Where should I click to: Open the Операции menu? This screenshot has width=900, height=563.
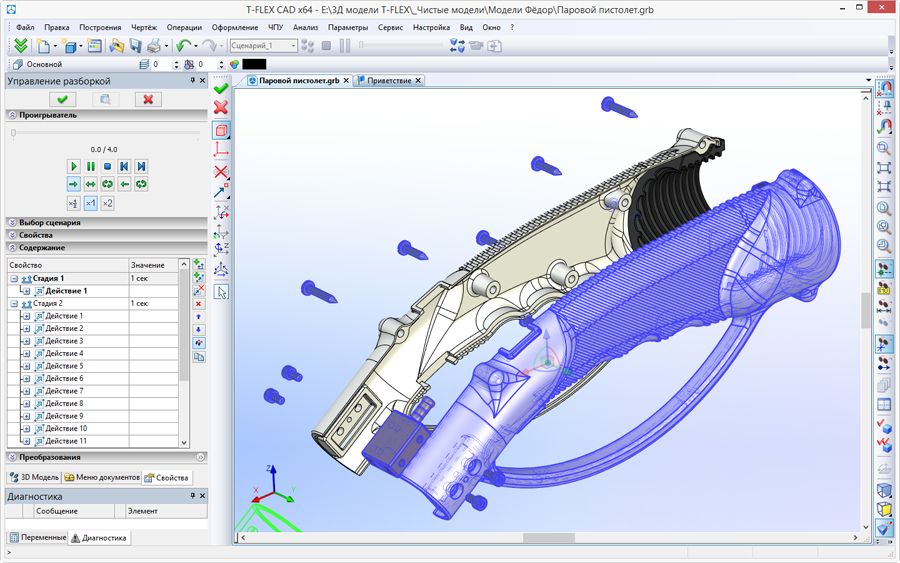(x=182, y=27)
